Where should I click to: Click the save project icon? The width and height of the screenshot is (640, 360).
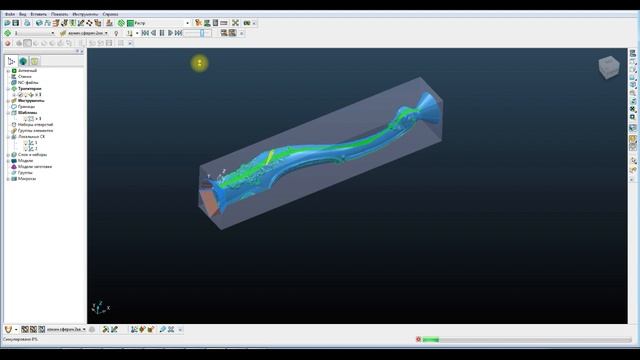click(x=16, y=23)
